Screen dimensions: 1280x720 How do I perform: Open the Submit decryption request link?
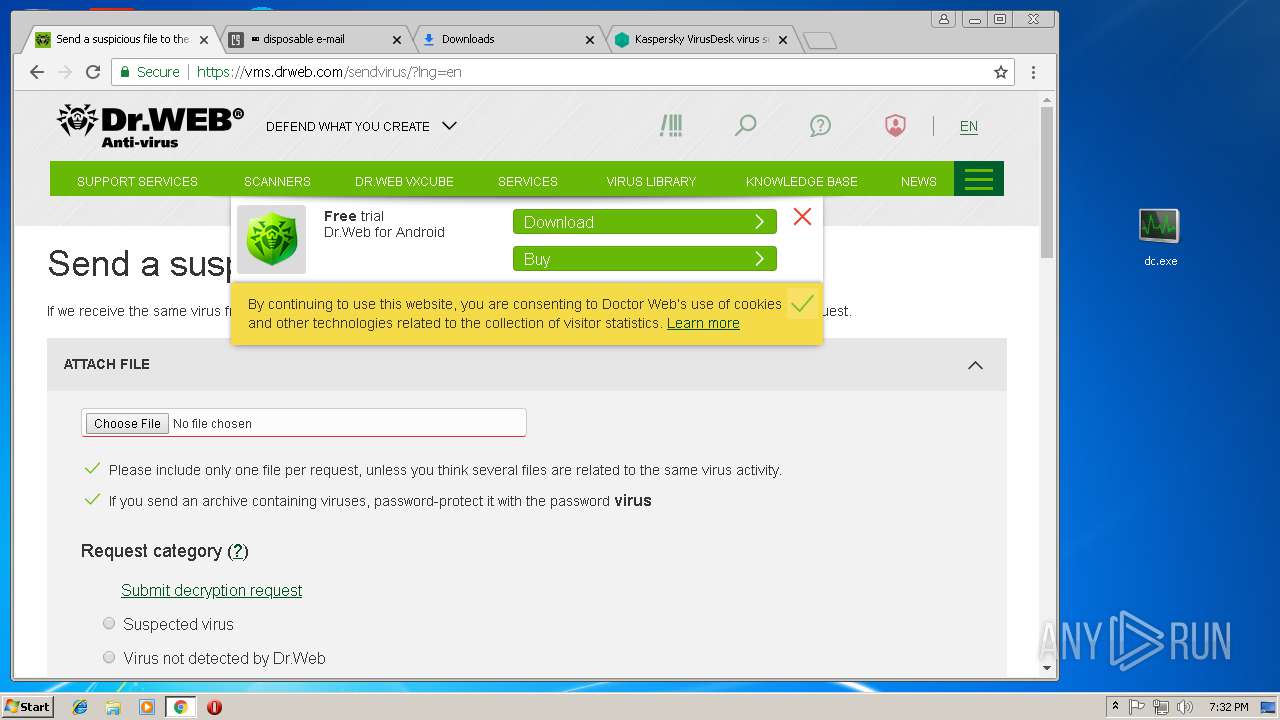[211, 590]
